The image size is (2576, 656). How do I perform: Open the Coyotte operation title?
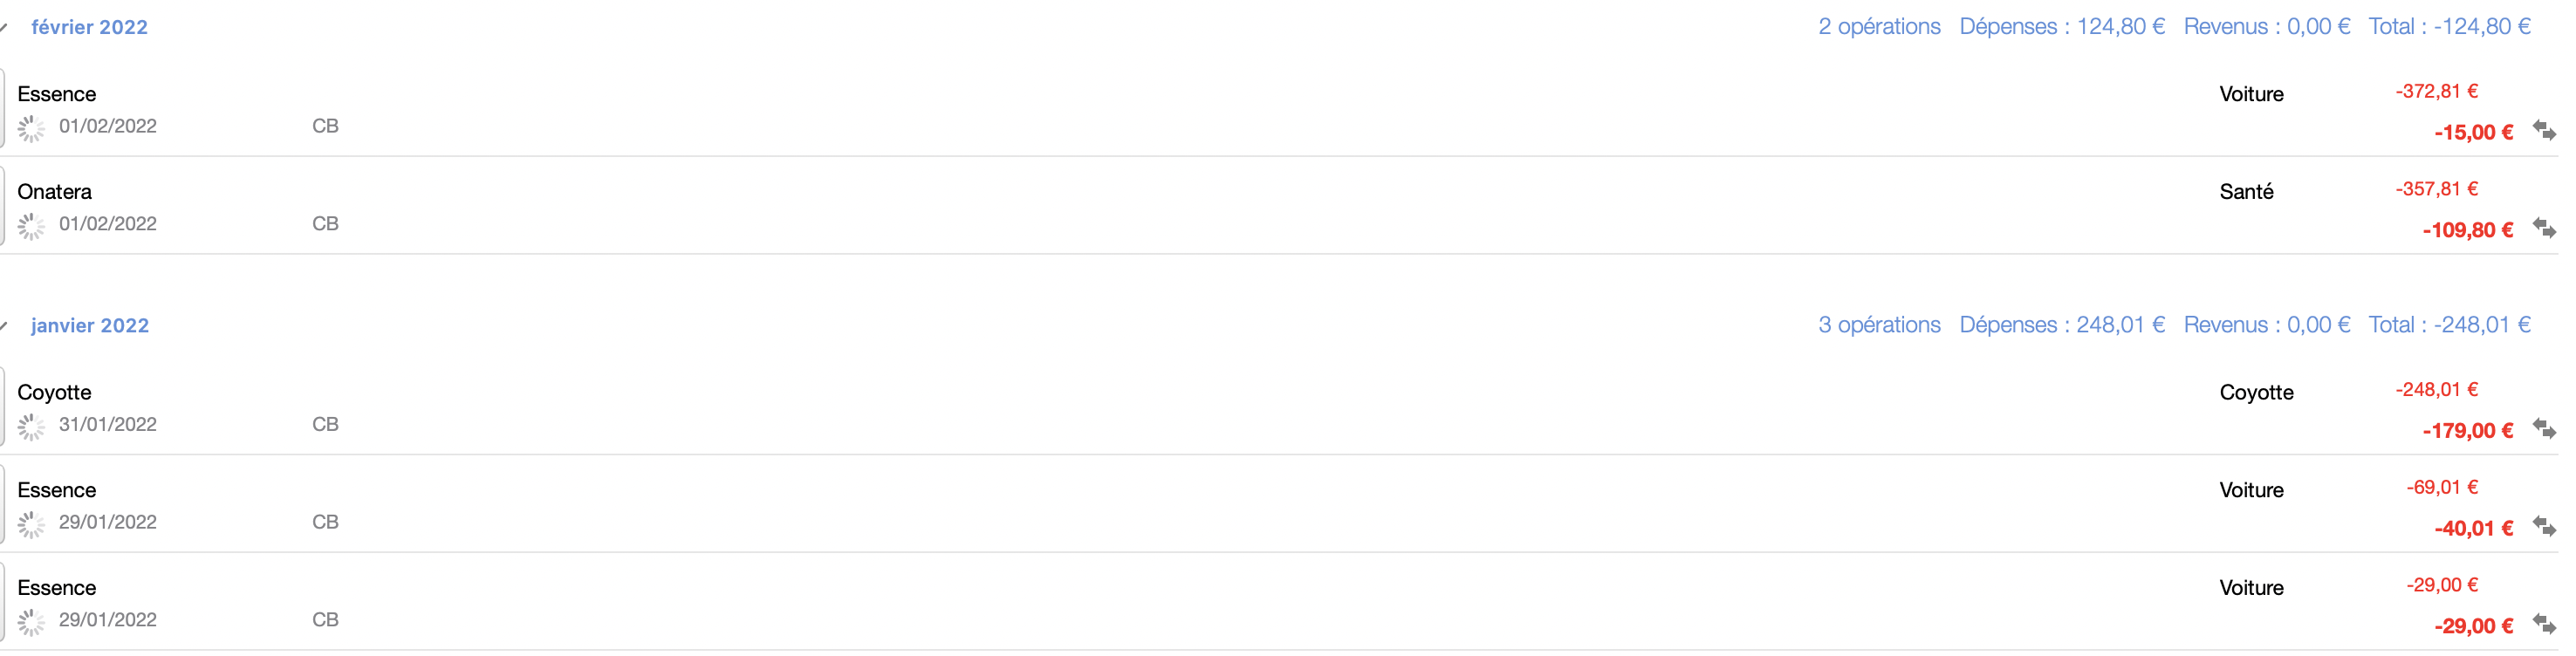click(x=54, y=392)
